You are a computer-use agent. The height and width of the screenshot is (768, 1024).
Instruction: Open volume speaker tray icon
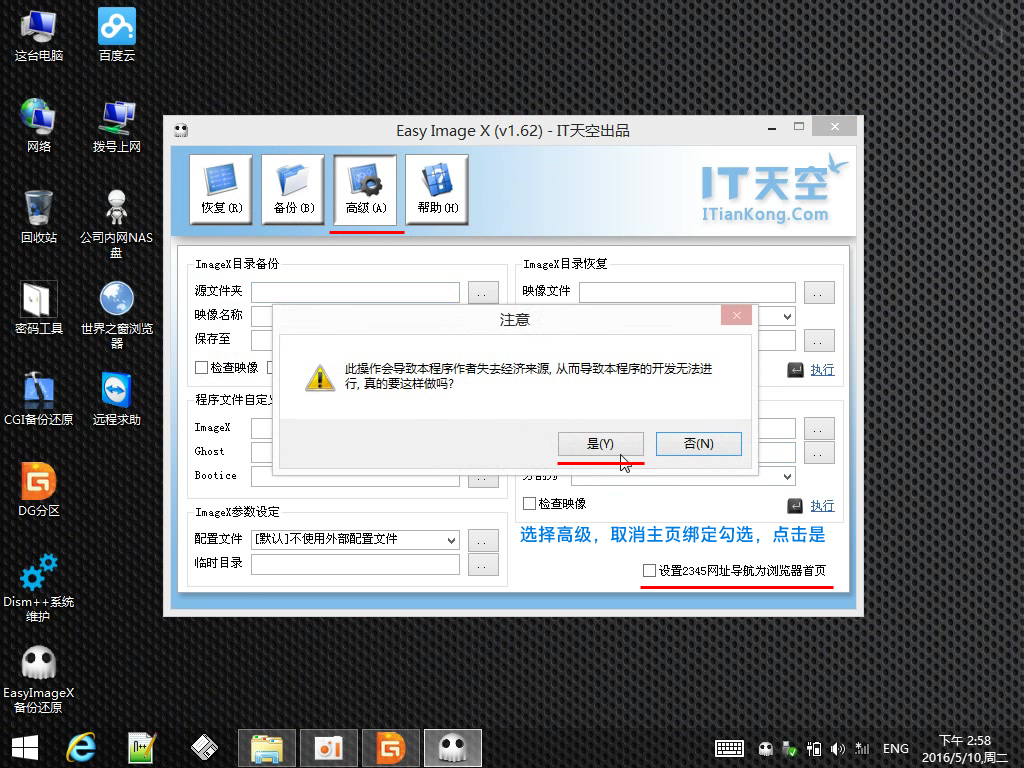tap(837, 748)
